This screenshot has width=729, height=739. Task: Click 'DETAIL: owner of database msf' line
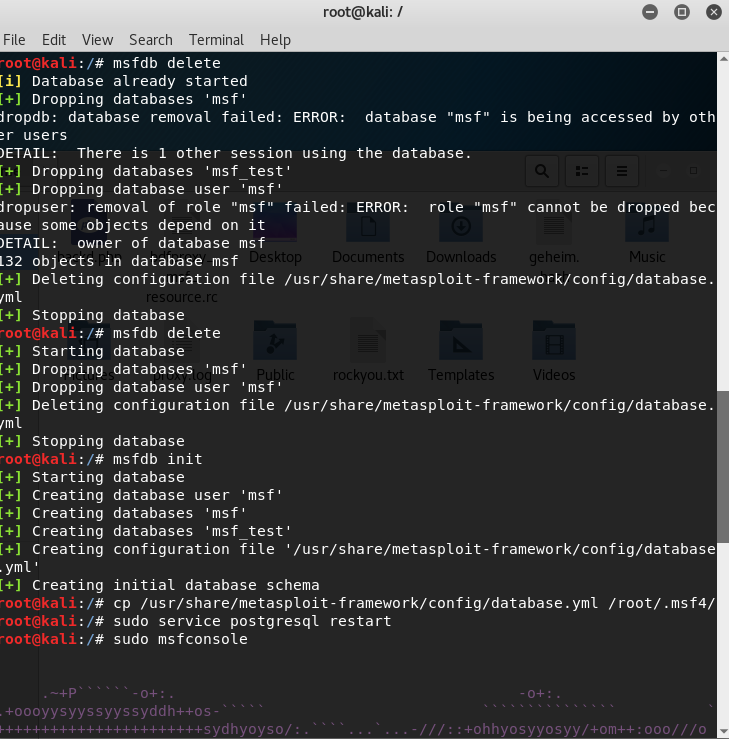coord(132,243)
